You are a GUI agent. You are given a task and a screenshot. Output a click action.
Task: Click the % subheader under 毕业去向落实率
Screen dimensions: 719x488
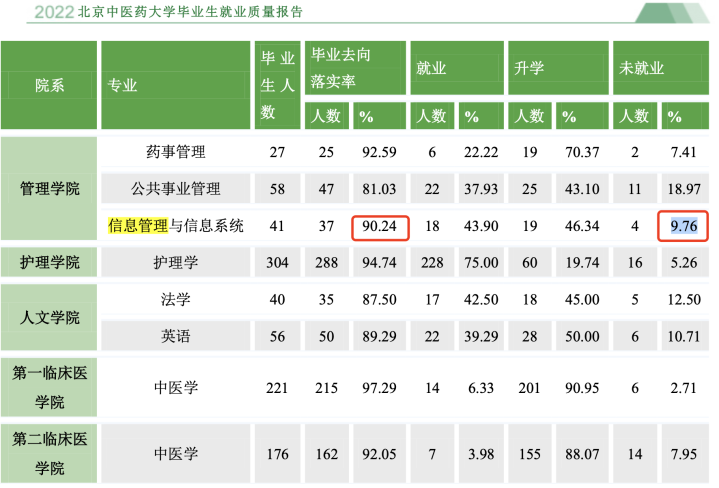[379, 116]
